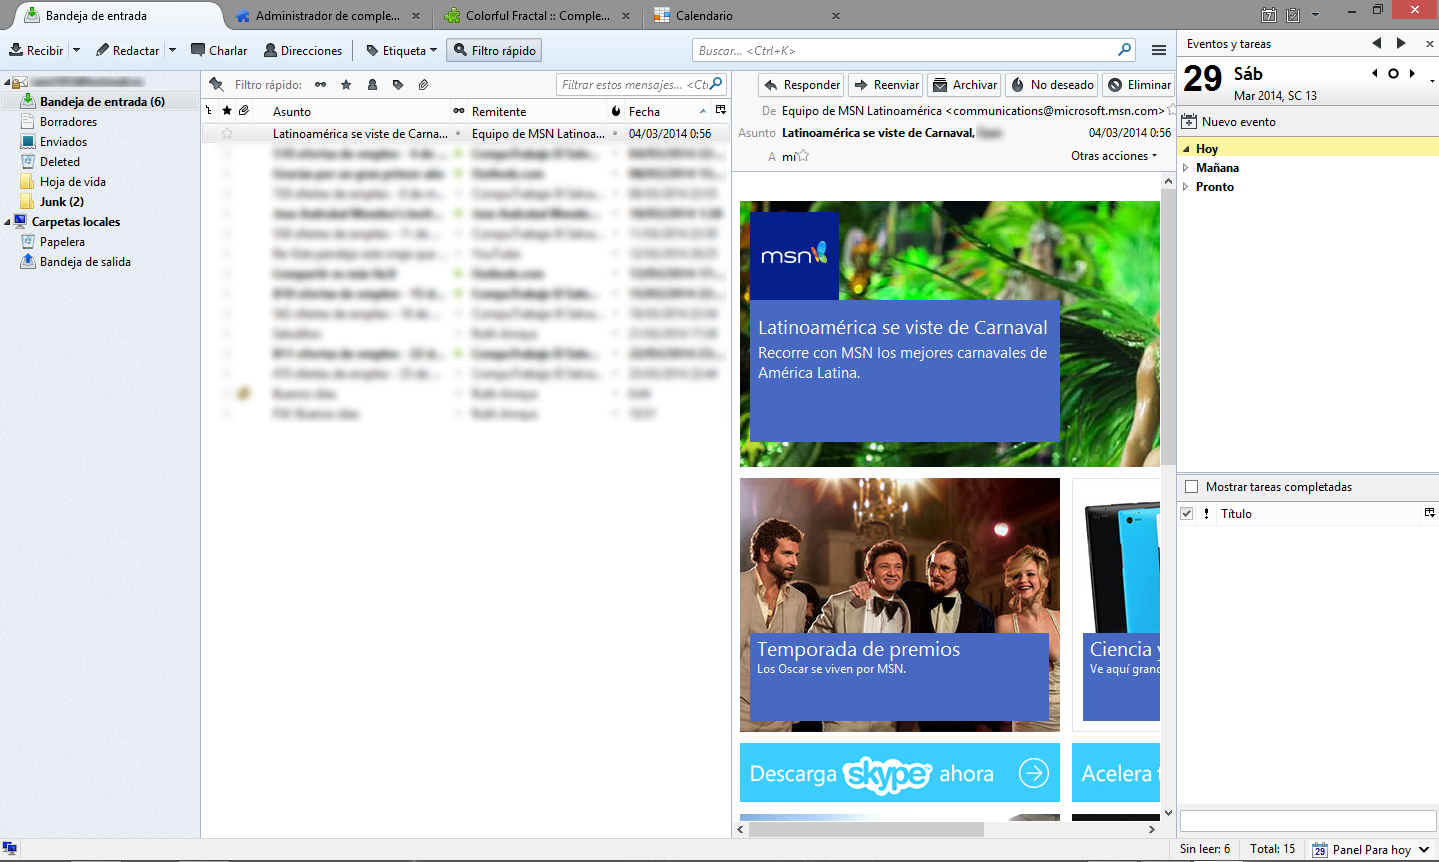Click the Recibir get mail button
Image resolution: width=1439 pixels, height=862 pixels.
[x=36, y=50]
